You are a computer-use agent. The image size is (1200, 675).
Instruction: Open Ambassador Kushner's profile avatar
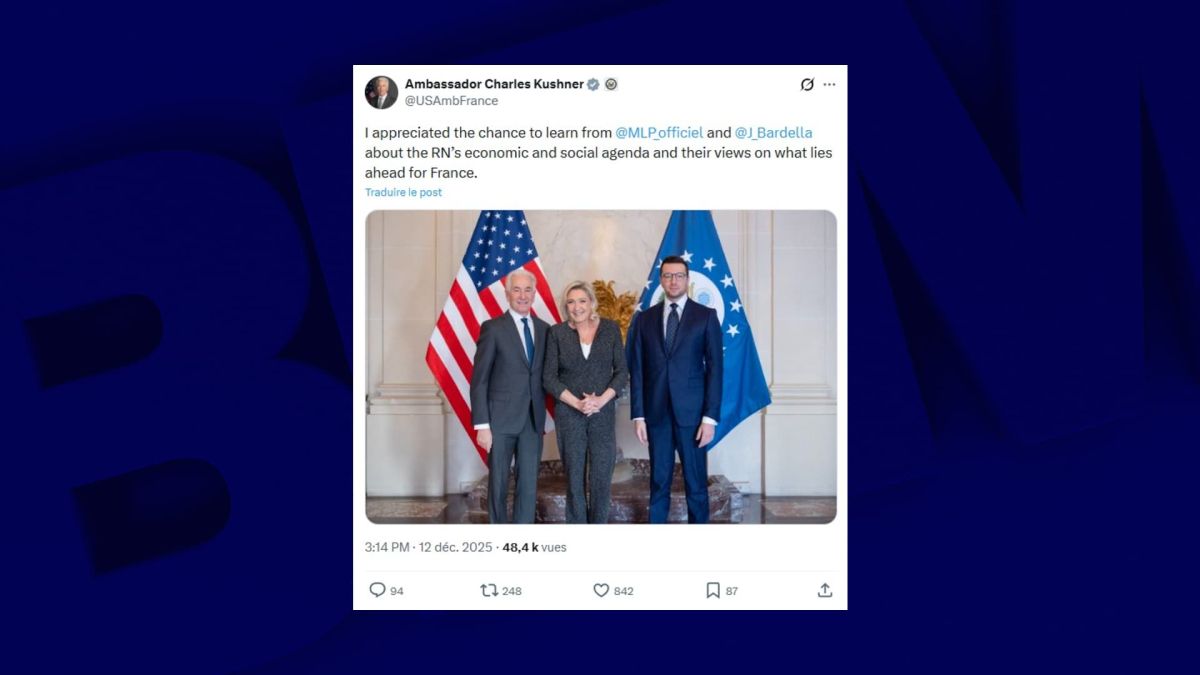(381, 92)
